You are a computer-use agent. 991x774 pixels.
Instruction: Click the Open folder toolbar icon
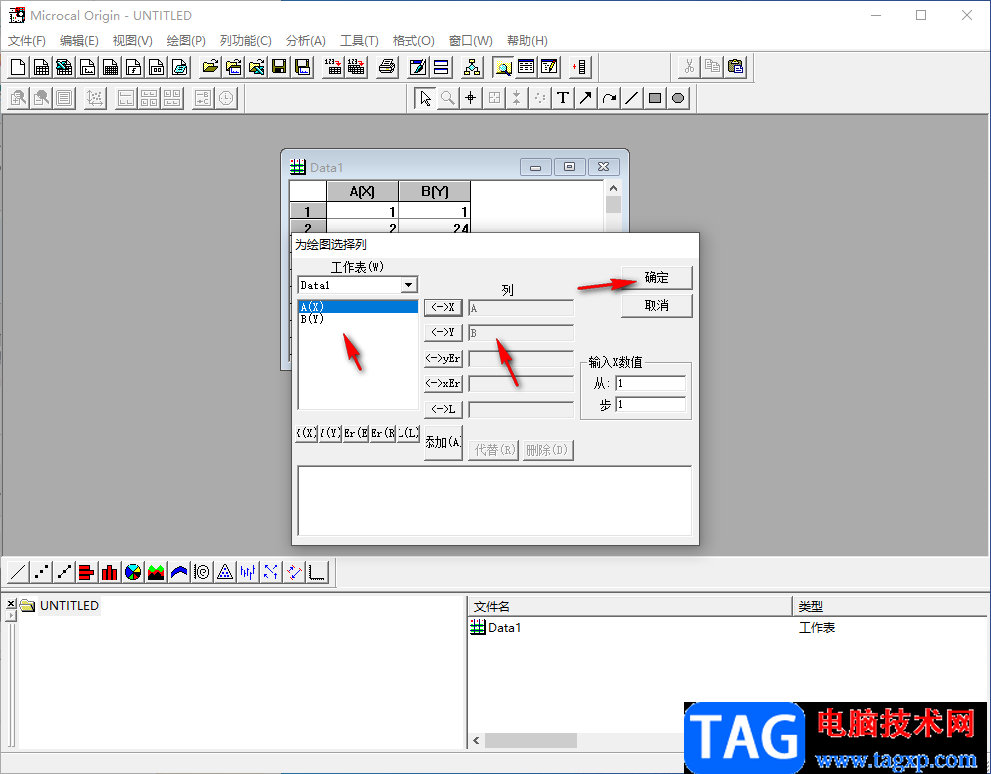pyautogui.click(x=210, y=67)
